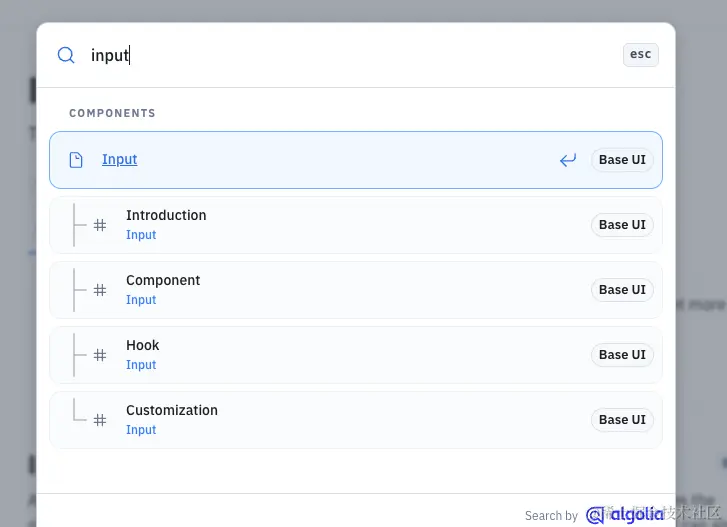Screen dimensions: 727x527
Task: Open the Input page result link
Action: [x=119, y=160]
